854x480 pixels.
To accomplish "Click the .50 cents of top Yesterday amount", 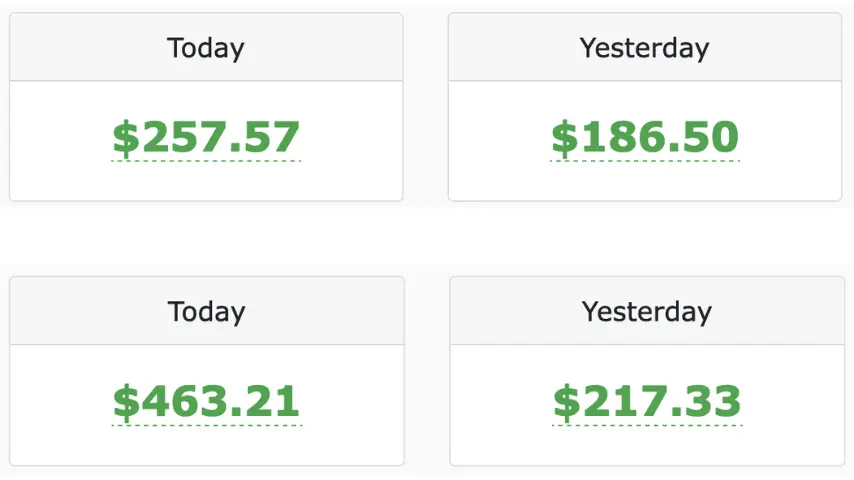I will 709,137.
